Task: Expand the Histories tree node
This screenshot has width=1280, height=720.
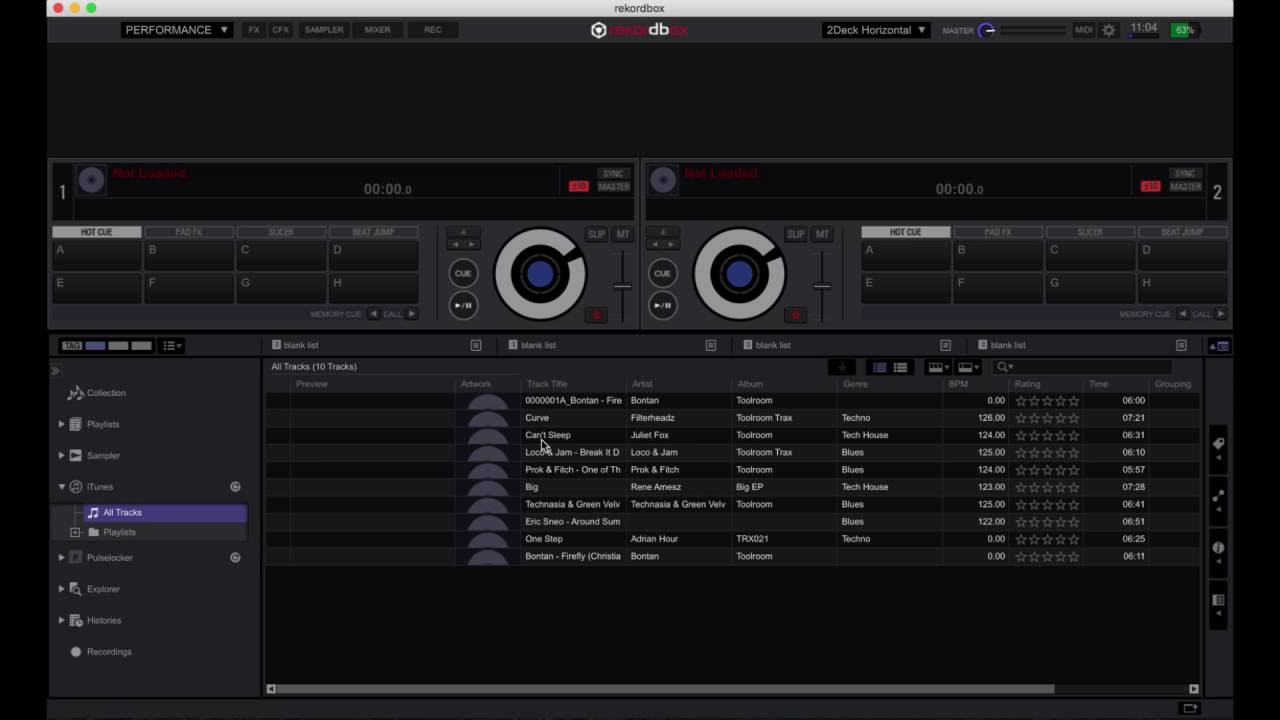Action: 61,620
